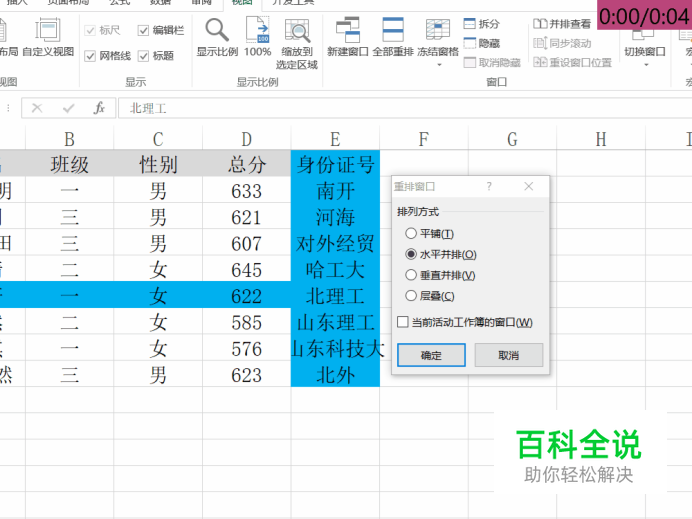
Task: Toggle the 网格线 gridlines checkbox
Action: tap(90, 56)
